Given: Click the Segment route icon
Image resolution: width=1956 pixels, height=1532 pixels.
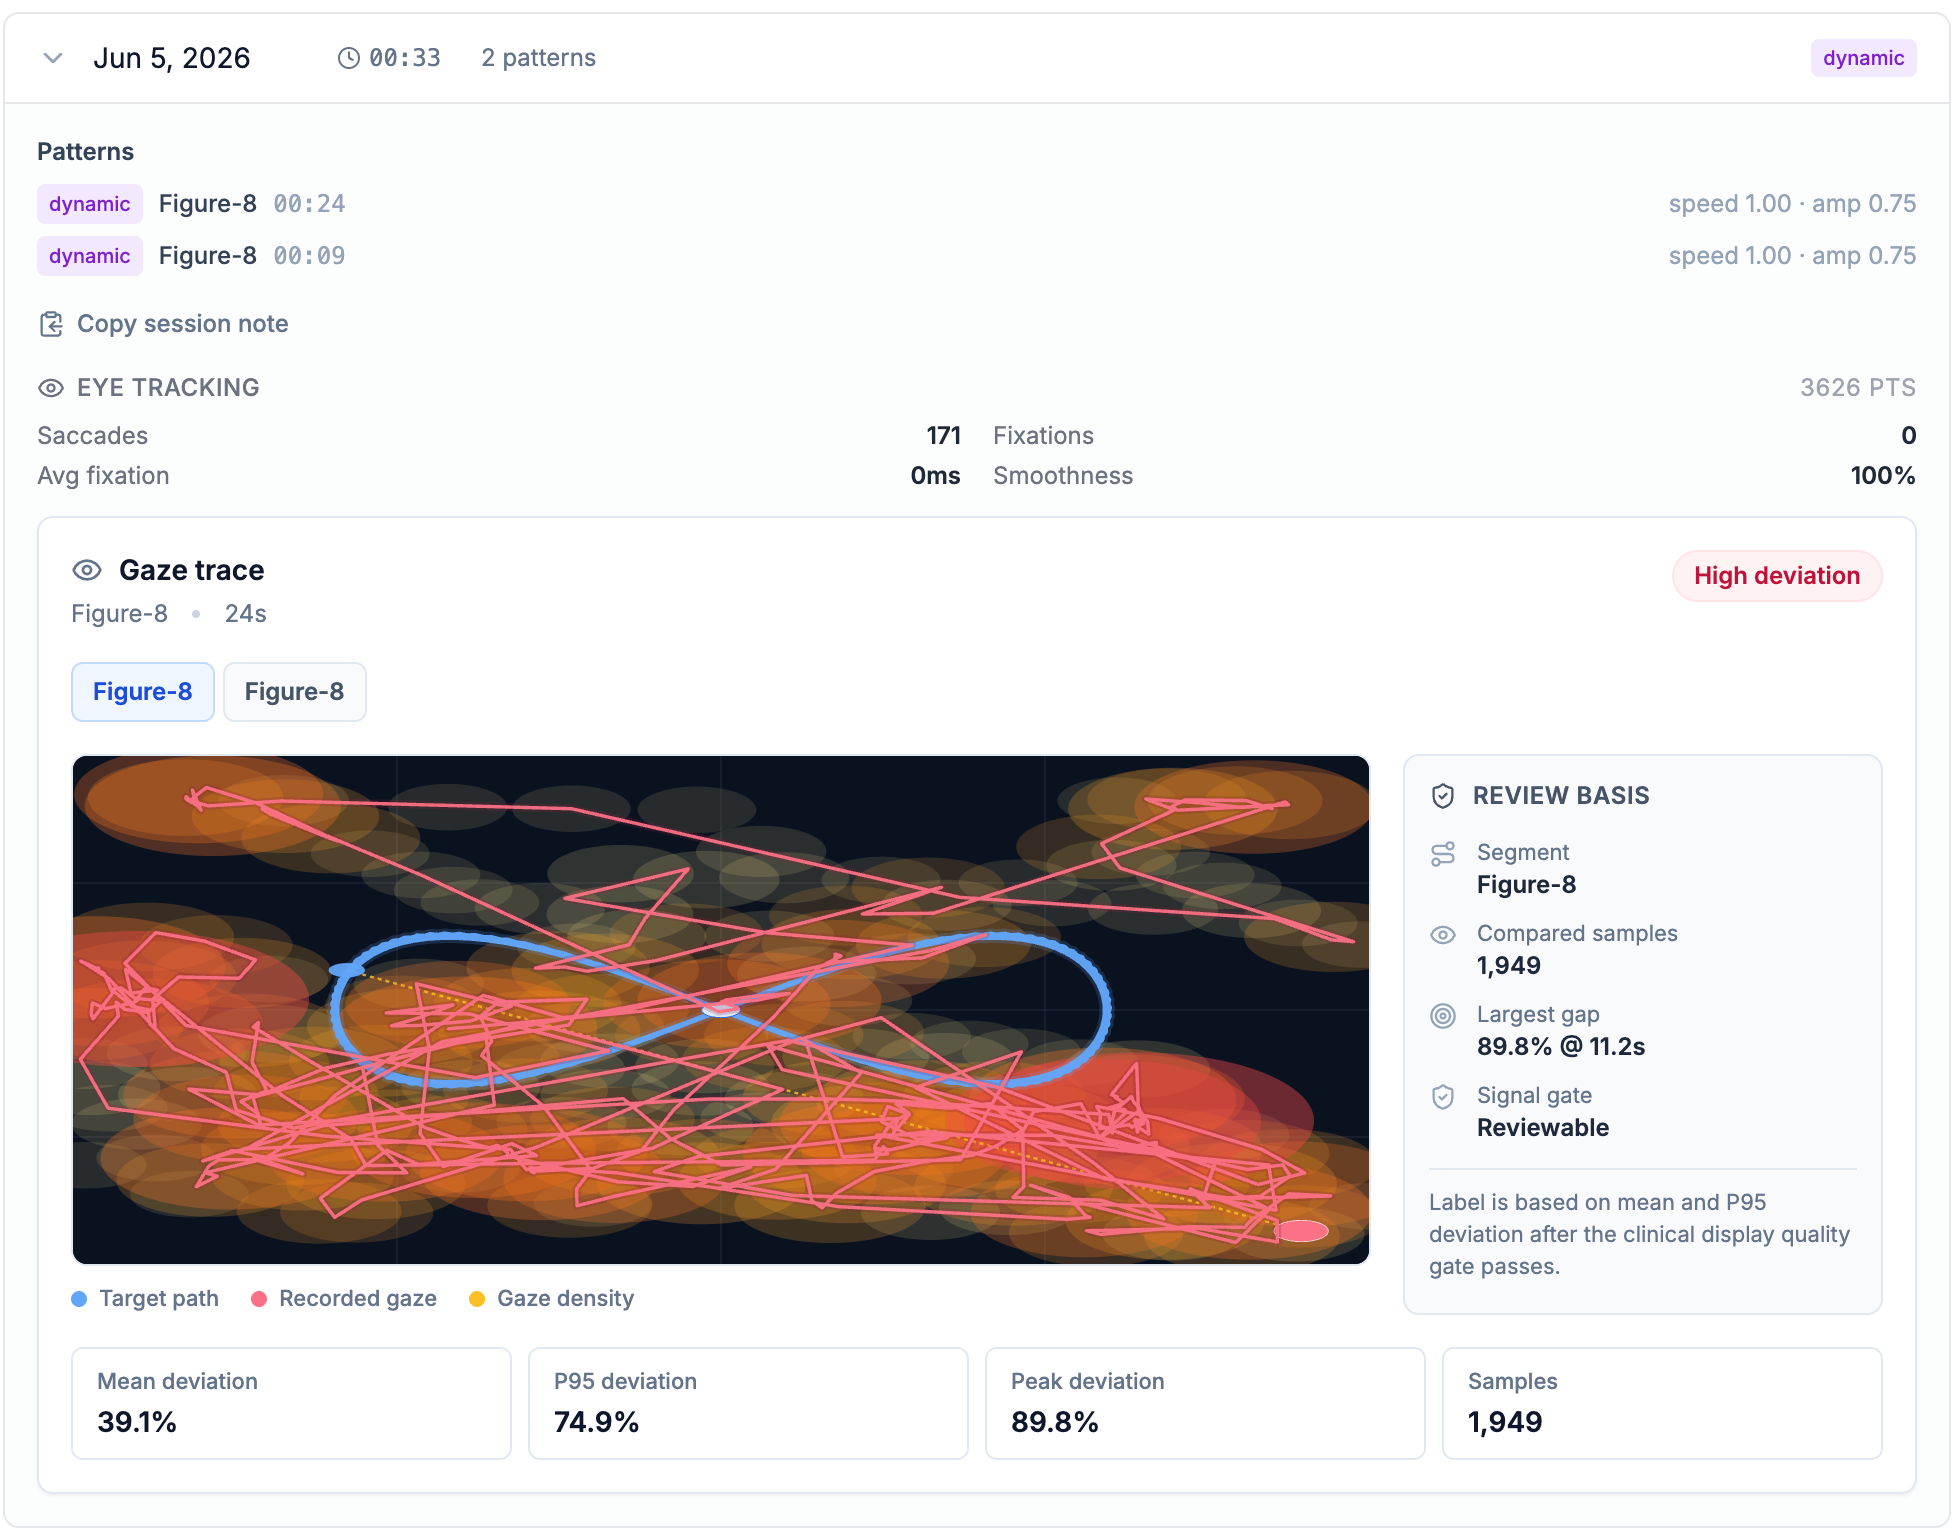Looking at the screenshot, I should (x=1443, y=854).
